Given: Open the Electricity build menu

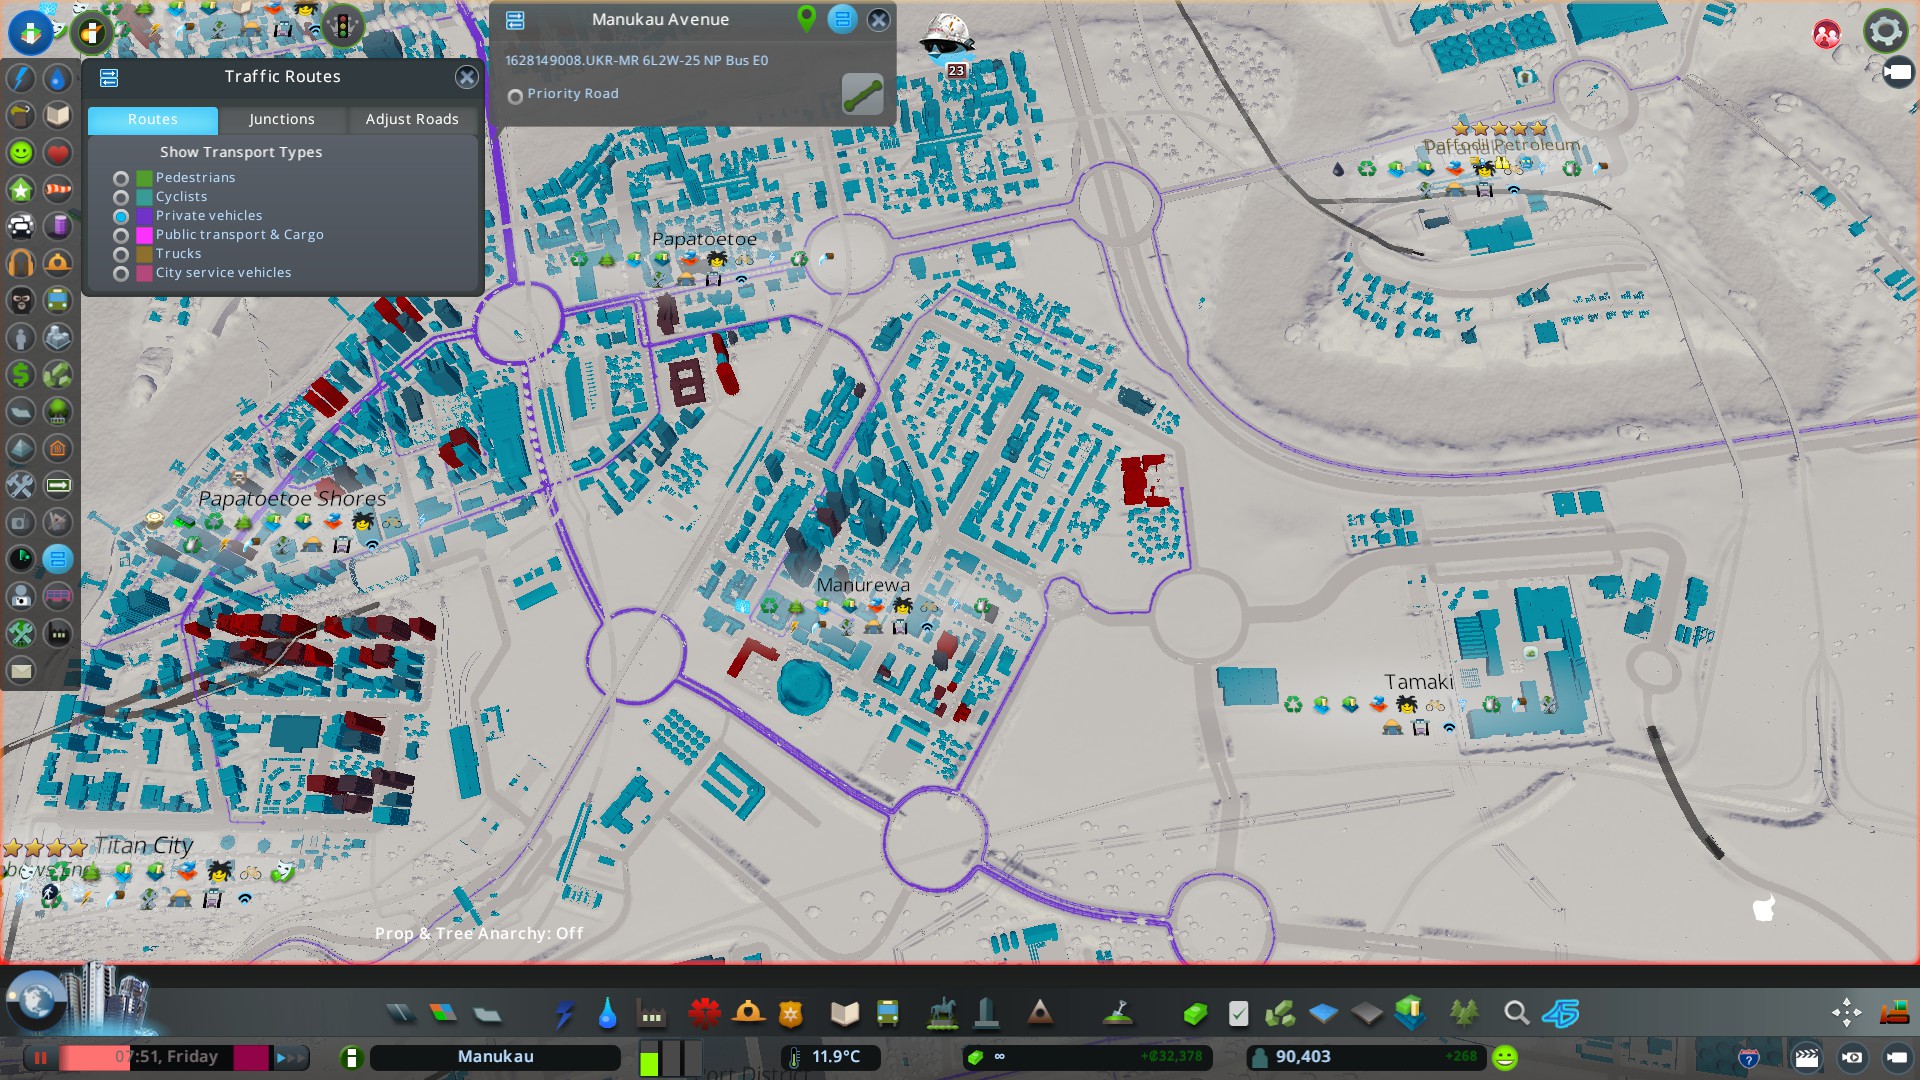Looking at the screenshot, I should 564,1014.
